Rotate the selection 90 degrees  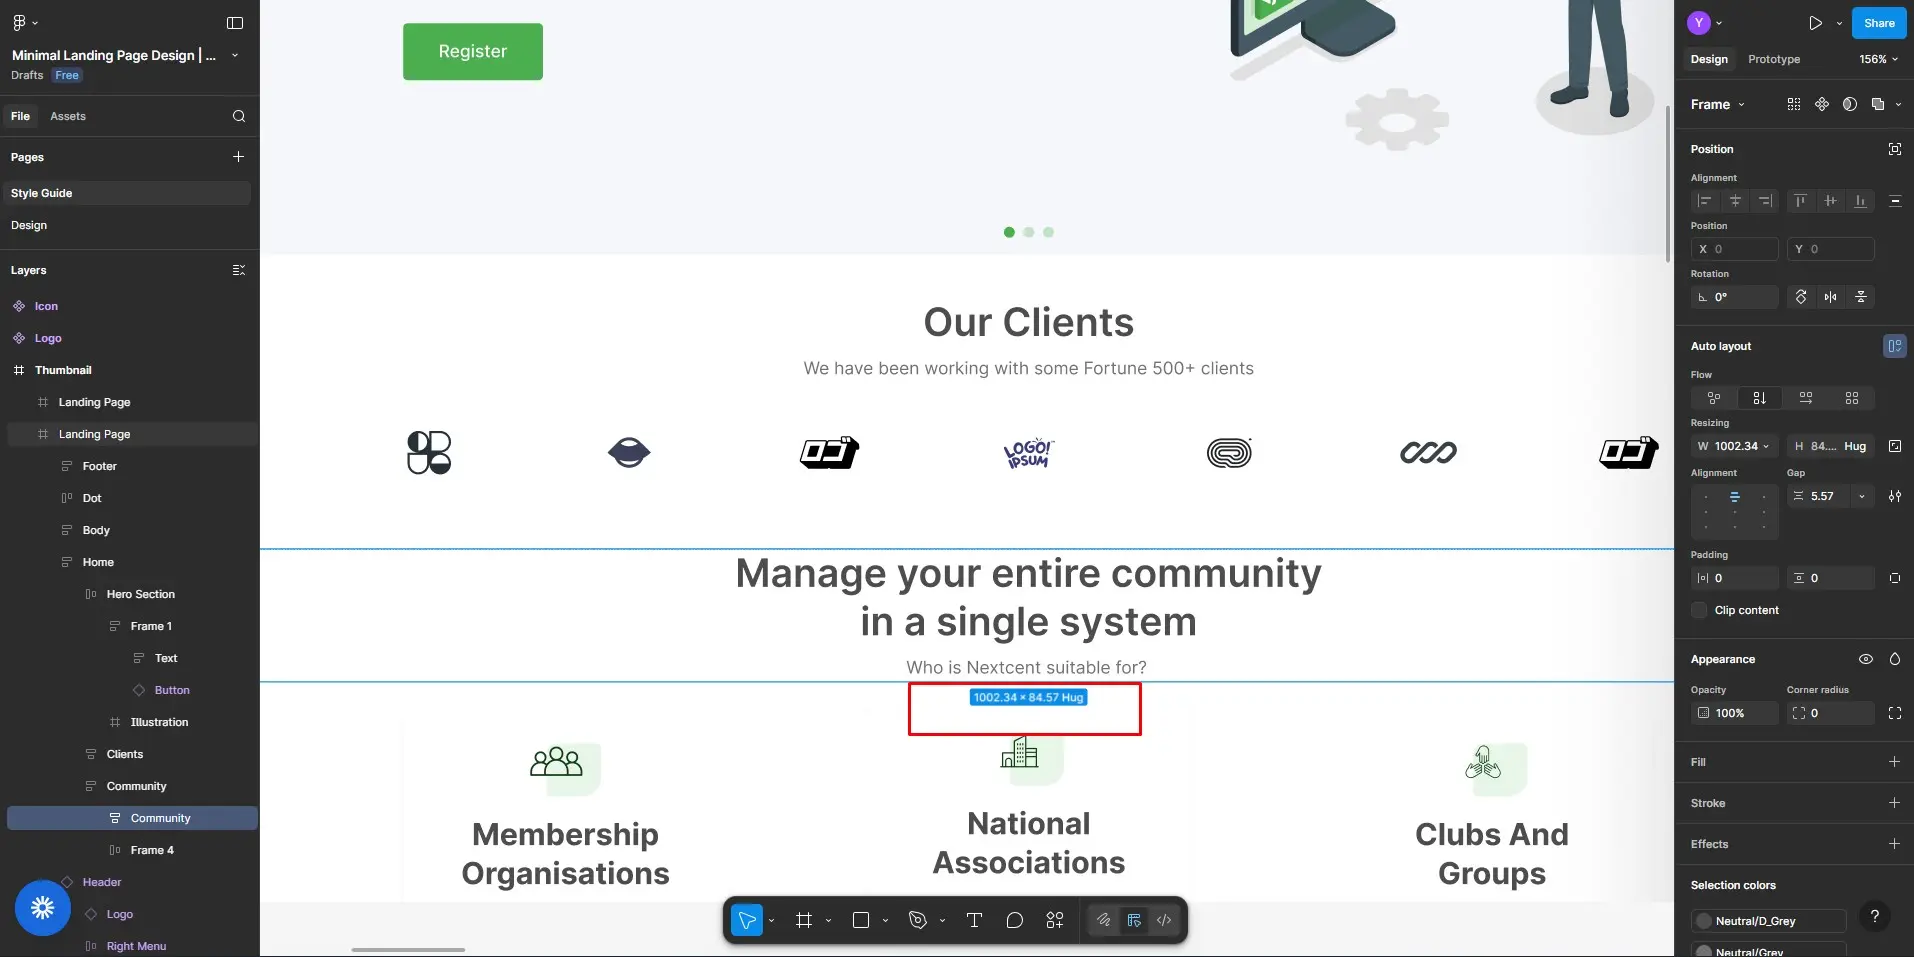[1801, 297]
